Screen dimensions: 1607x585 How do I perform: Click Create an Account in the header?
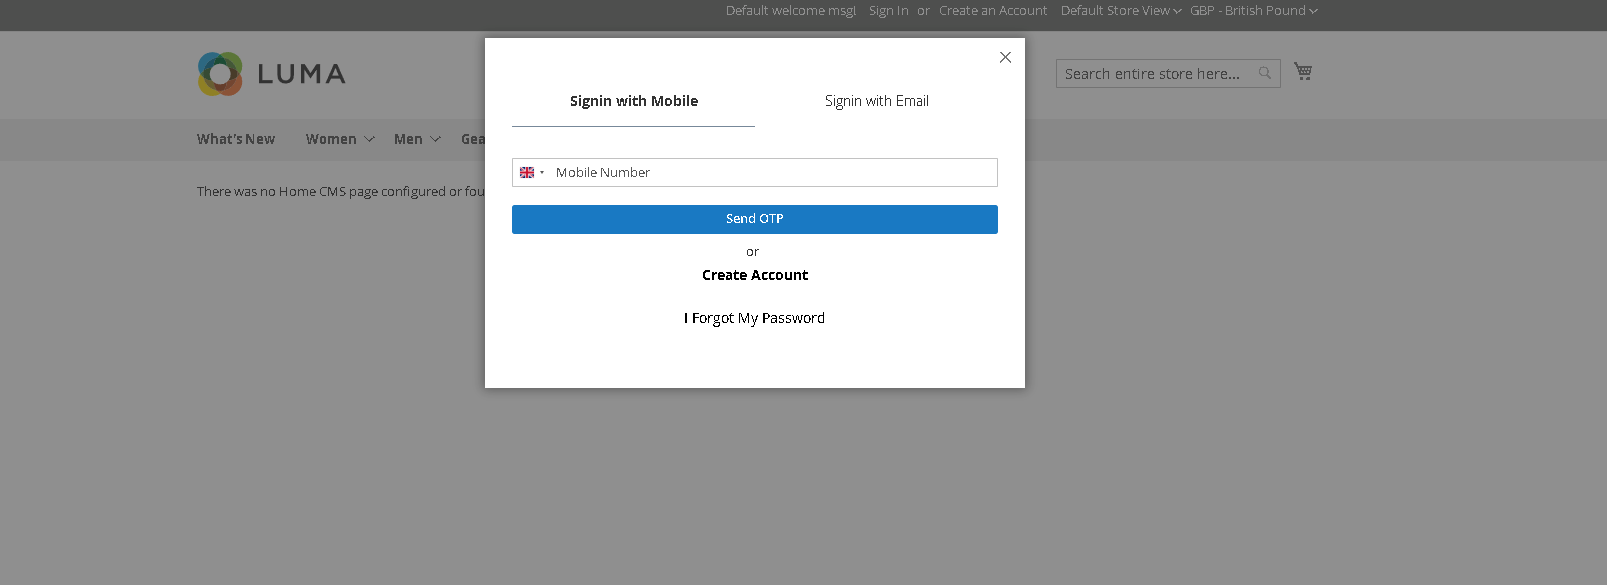(x=992, y=11)
